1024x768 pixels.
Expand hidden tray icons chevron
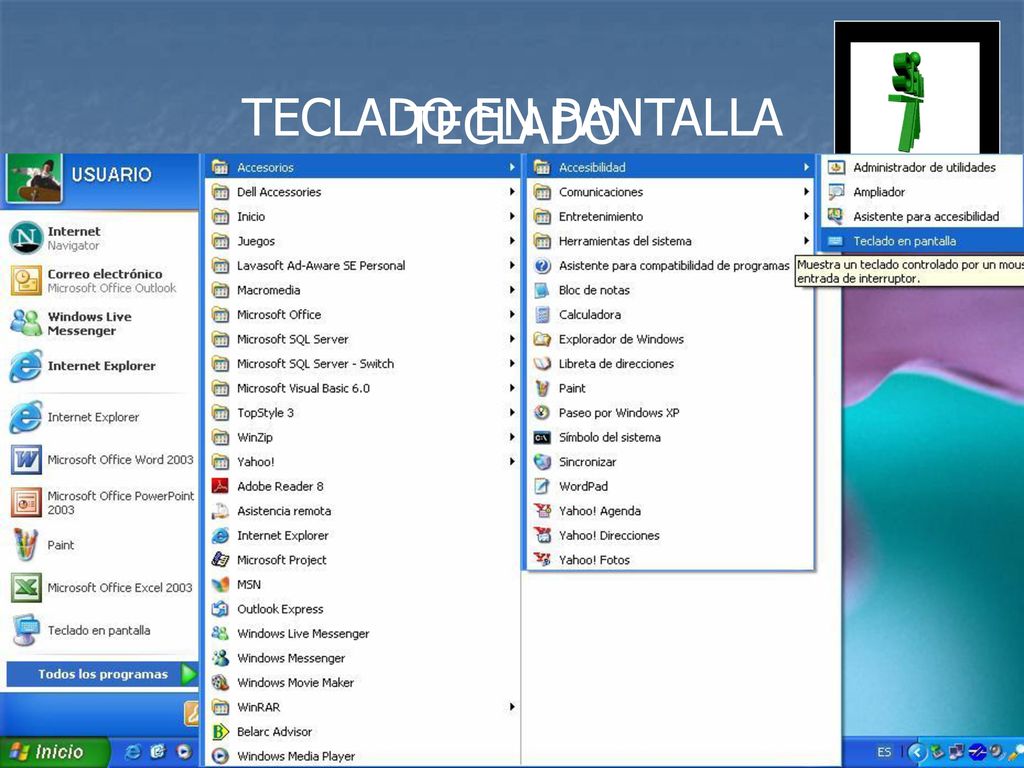click(917, 752)
